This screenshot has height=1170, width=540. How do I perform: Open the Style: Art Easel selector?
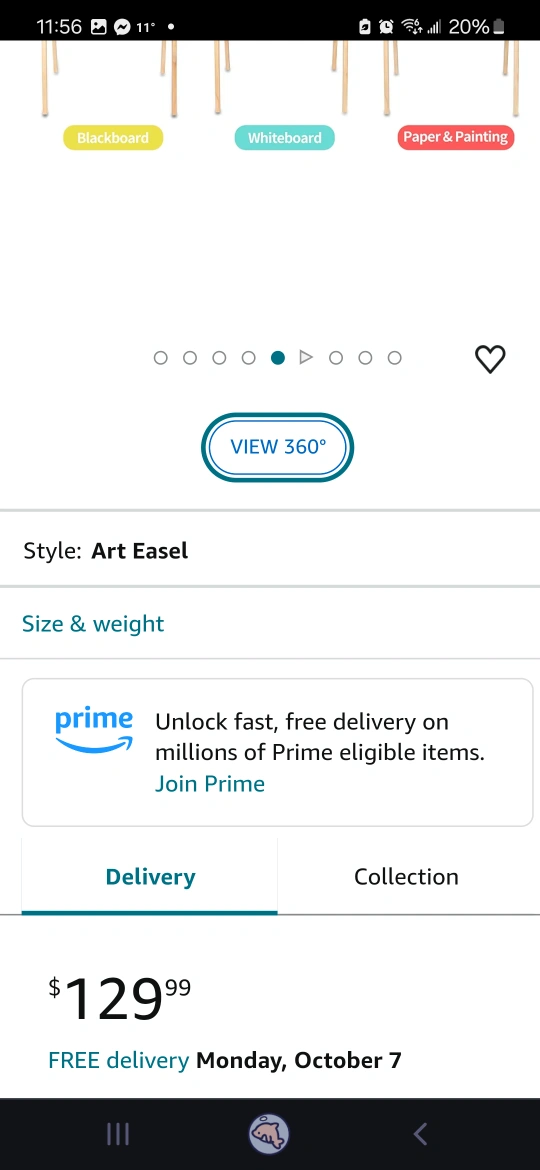tap(270, 551)
